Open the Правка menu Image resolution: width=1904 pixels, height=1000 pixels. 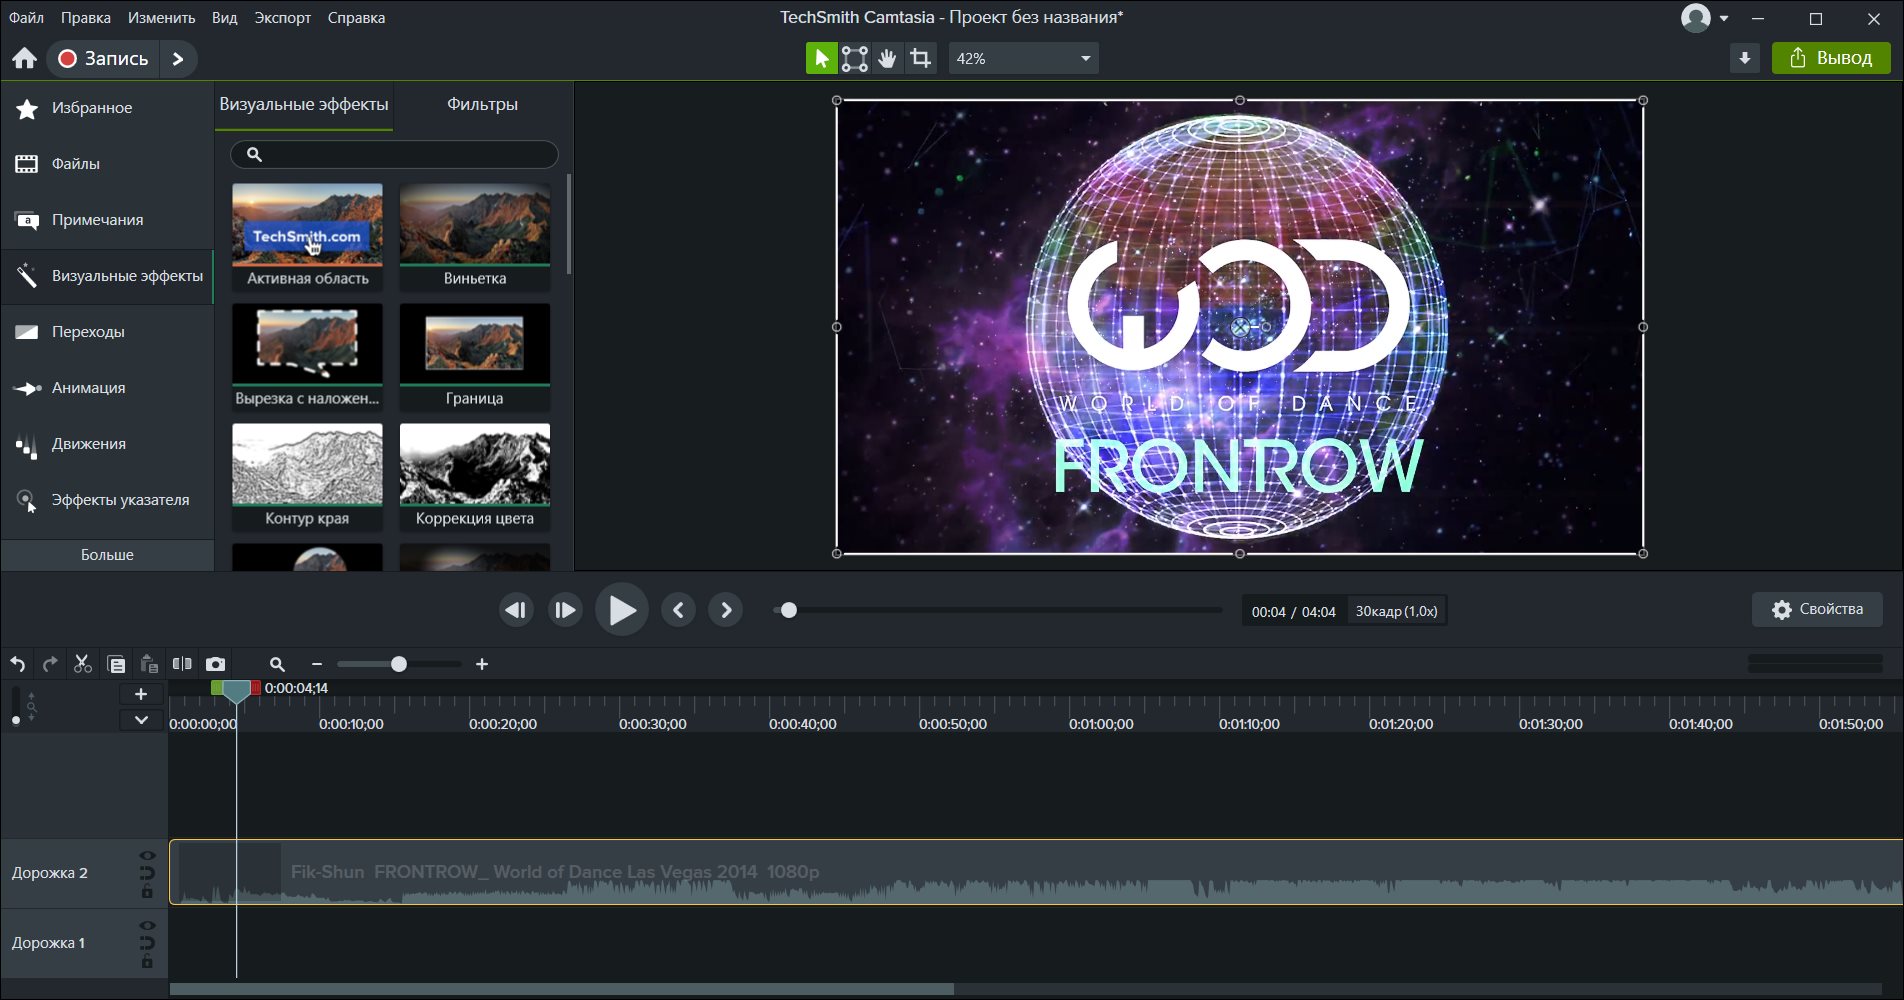point(85,18)
